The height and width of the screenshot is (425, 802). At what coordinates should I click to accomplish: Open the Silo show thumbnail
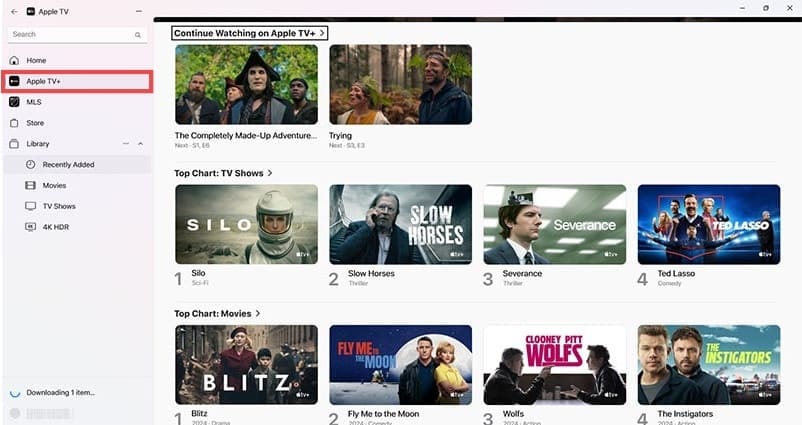click(x=247, y=225)
